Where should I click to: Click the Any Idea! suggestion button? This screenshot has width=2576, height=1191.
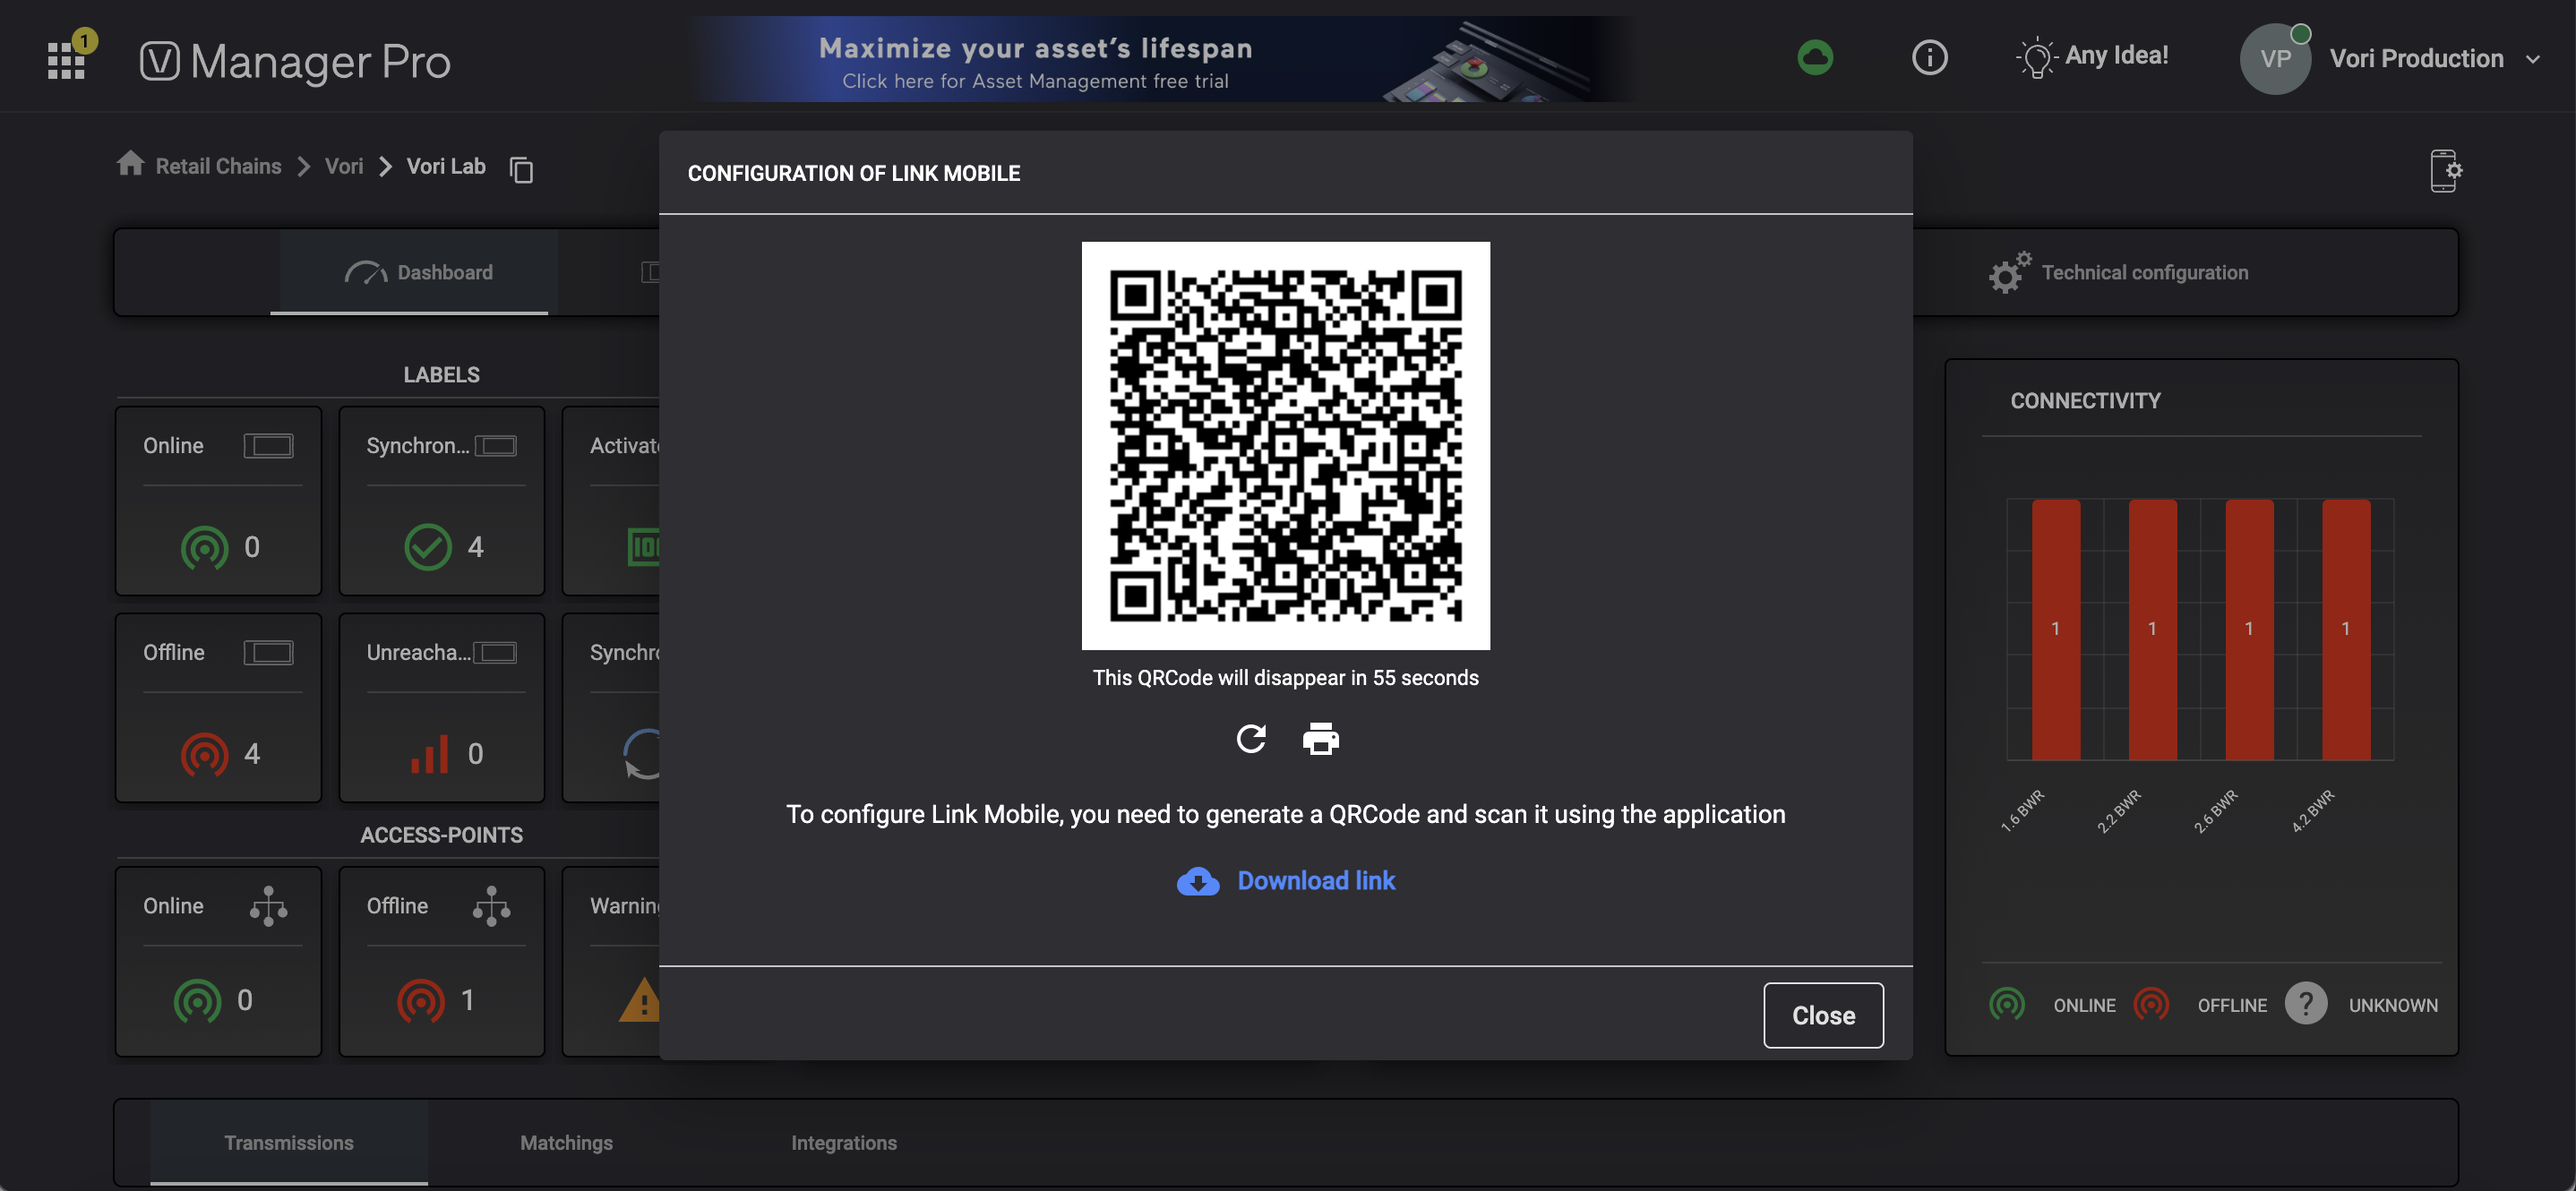pyautogui.click(x=2093, y=57)
